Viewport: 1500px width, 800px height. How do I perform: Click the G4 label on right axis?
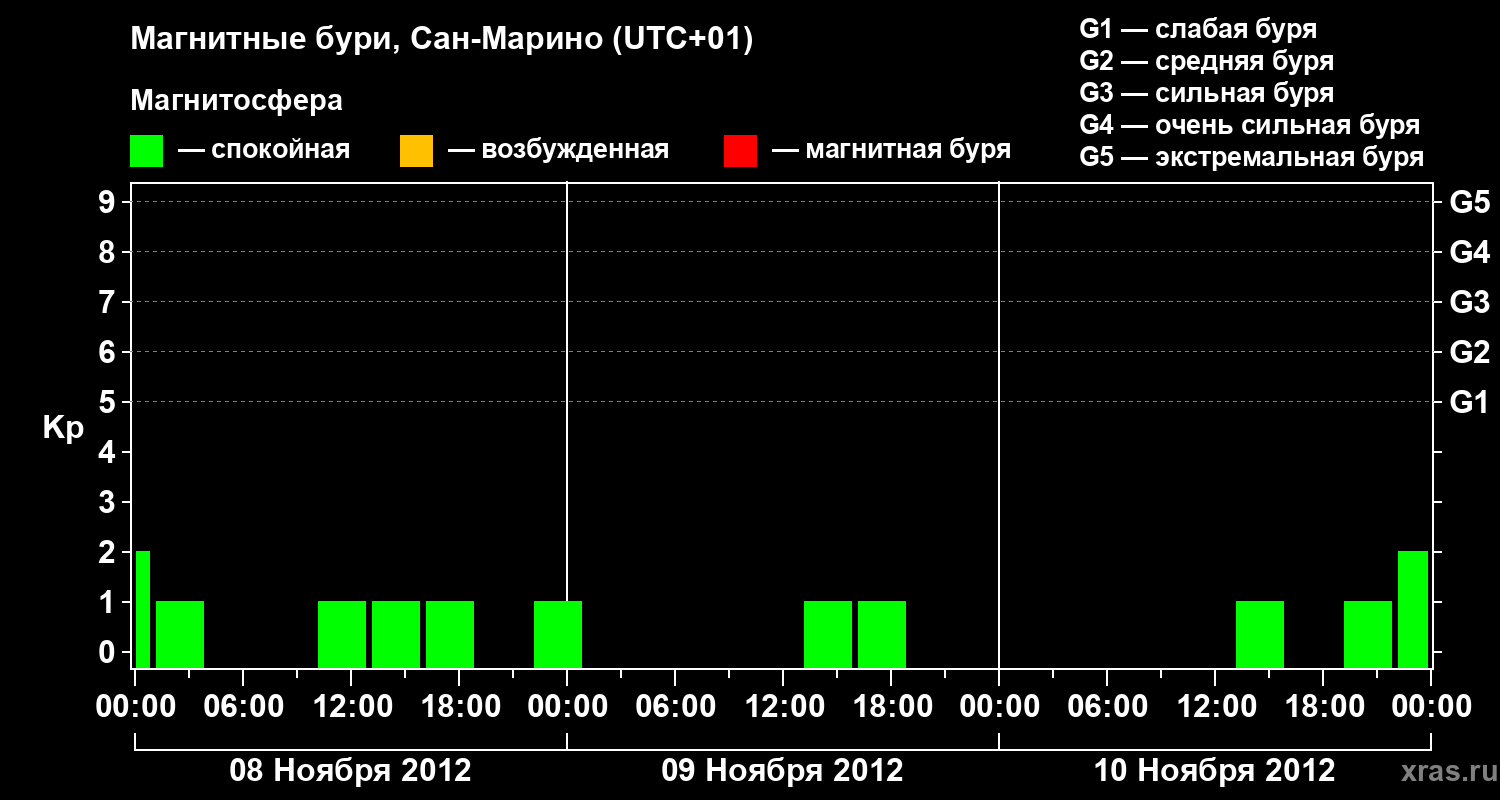point(1470,252)
